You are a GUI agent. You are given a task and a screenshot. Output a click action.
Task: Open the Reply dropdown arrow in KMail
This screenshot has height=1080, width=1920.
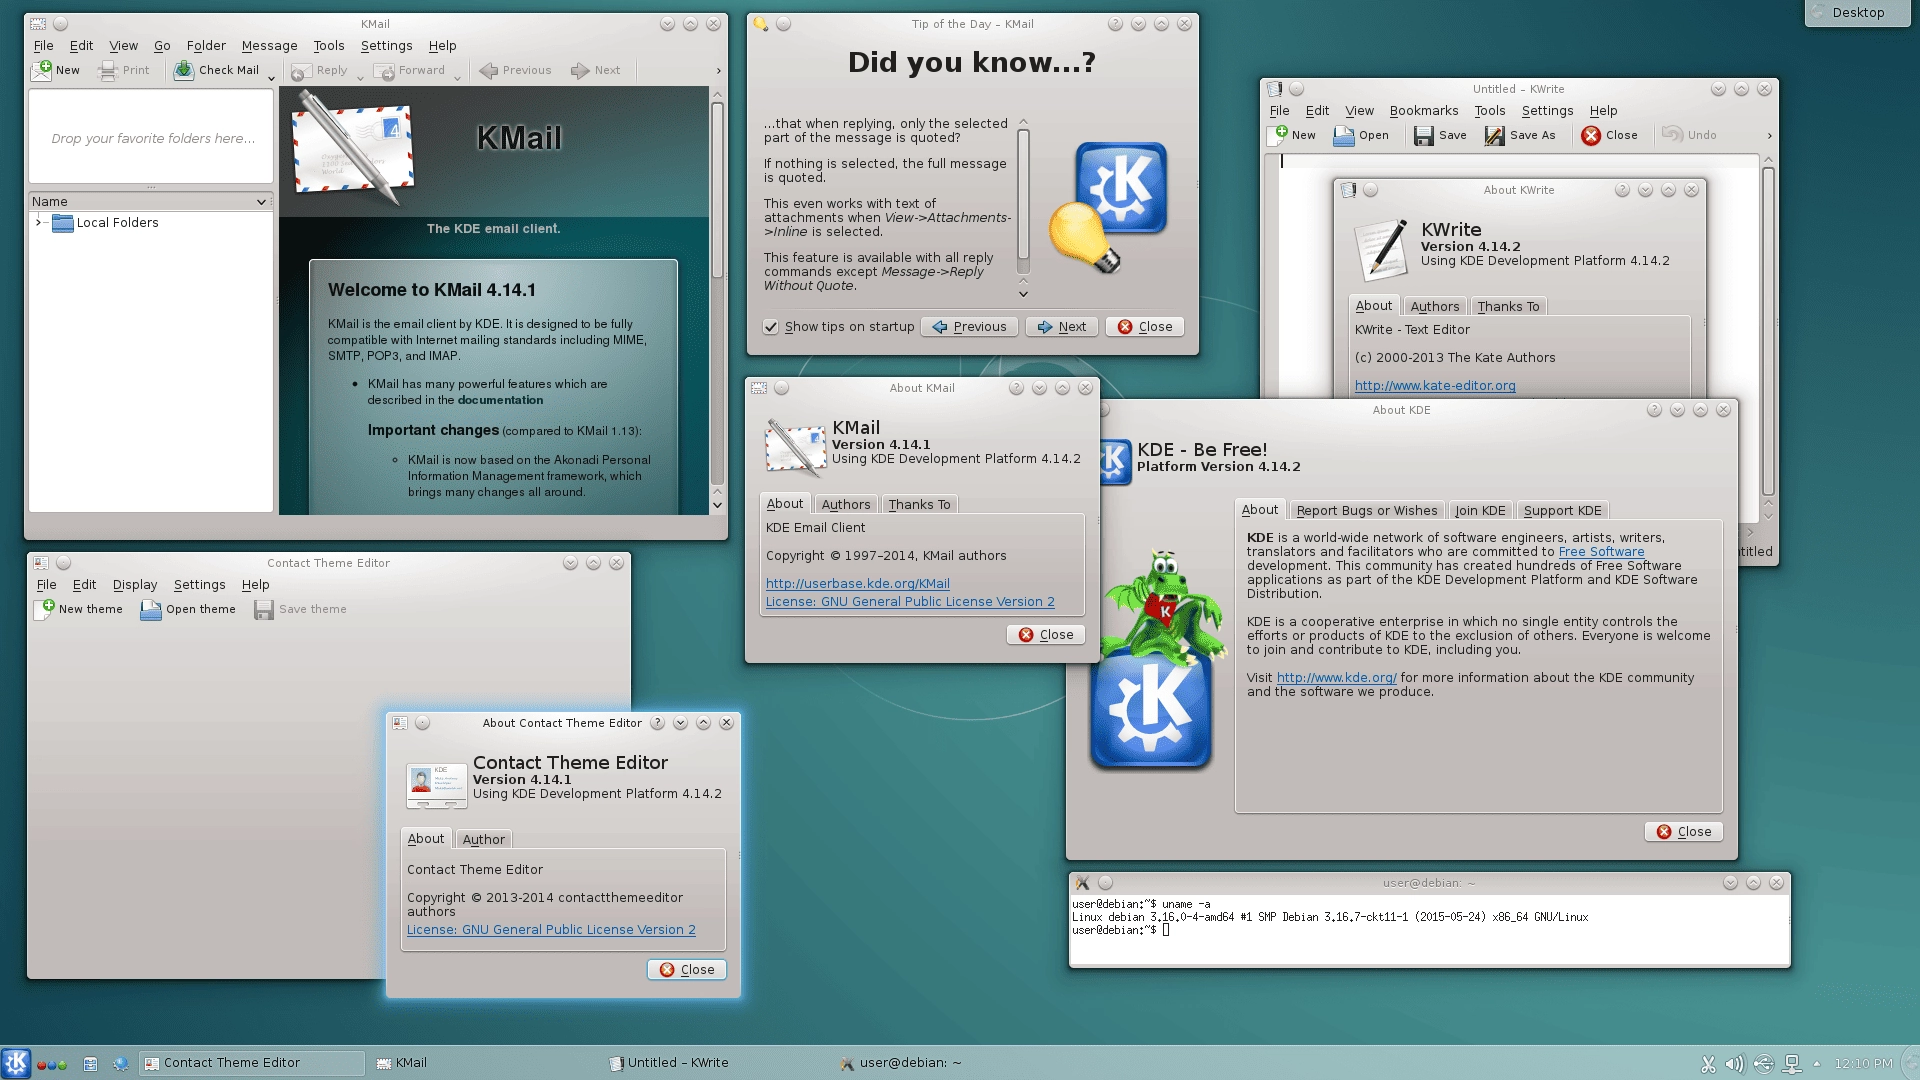pos(361,78)
